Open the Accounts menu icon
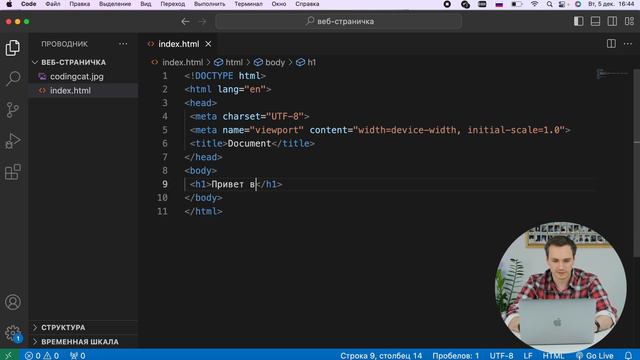 pos(13,302)
